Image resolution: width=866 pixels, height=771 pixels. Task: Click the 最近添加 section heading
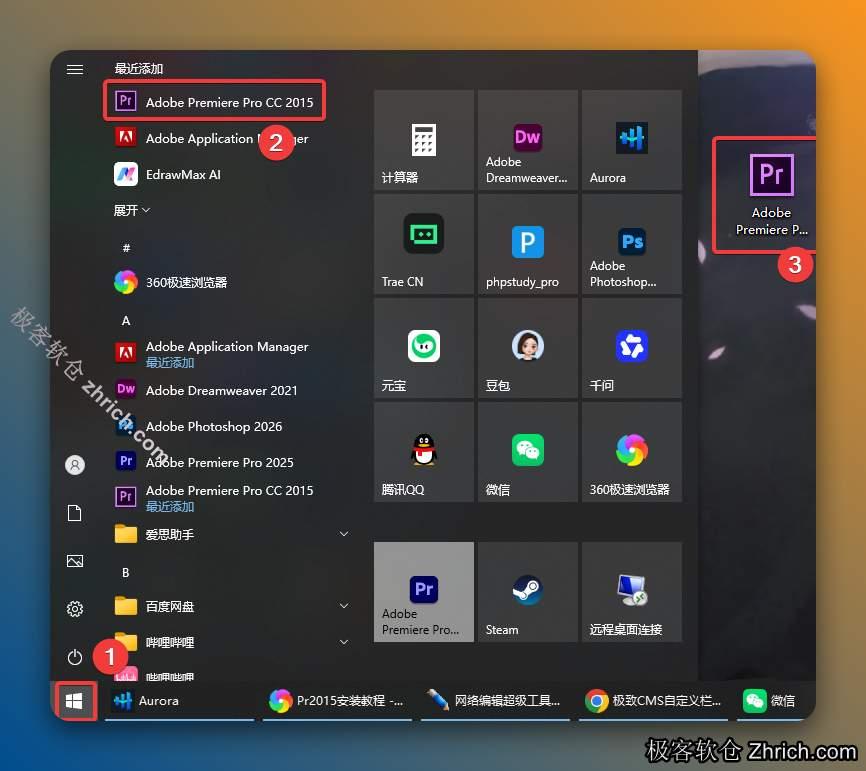click(139, 69)
